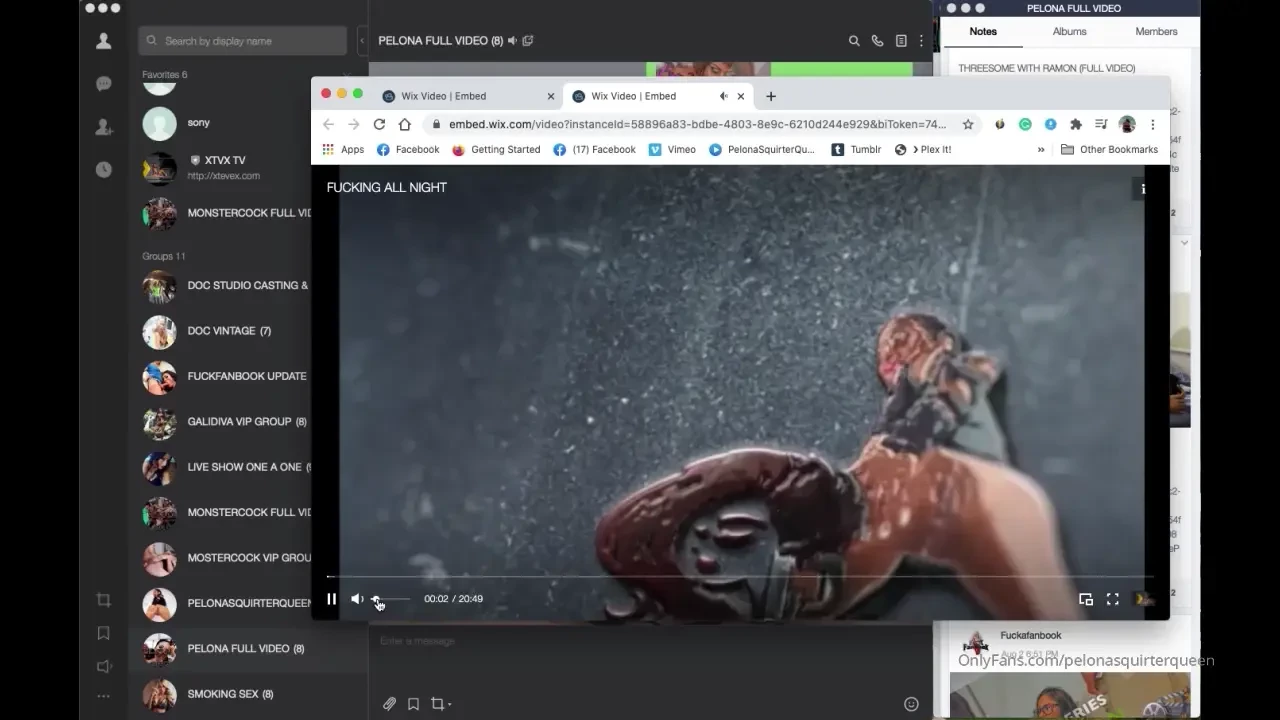This screenshot has height=720, width=1280.
Task: Switch to the Albums tab
Action: (1069, 31)
